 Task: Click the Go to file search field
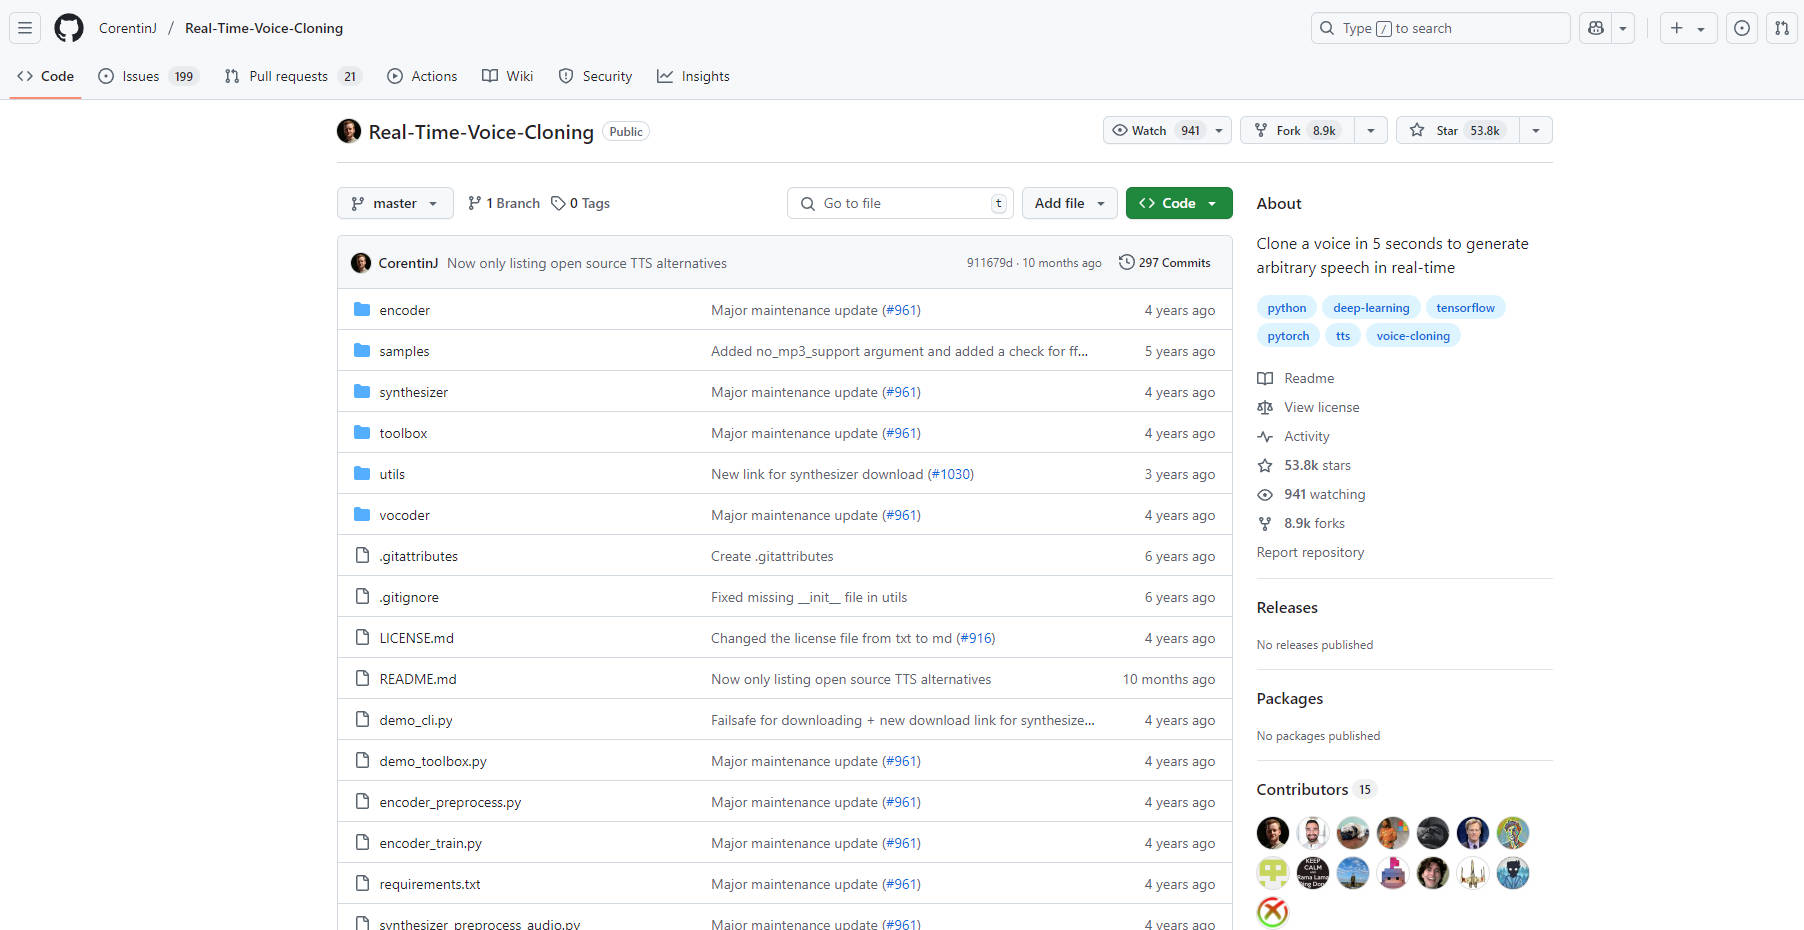[x=900, y=203]
